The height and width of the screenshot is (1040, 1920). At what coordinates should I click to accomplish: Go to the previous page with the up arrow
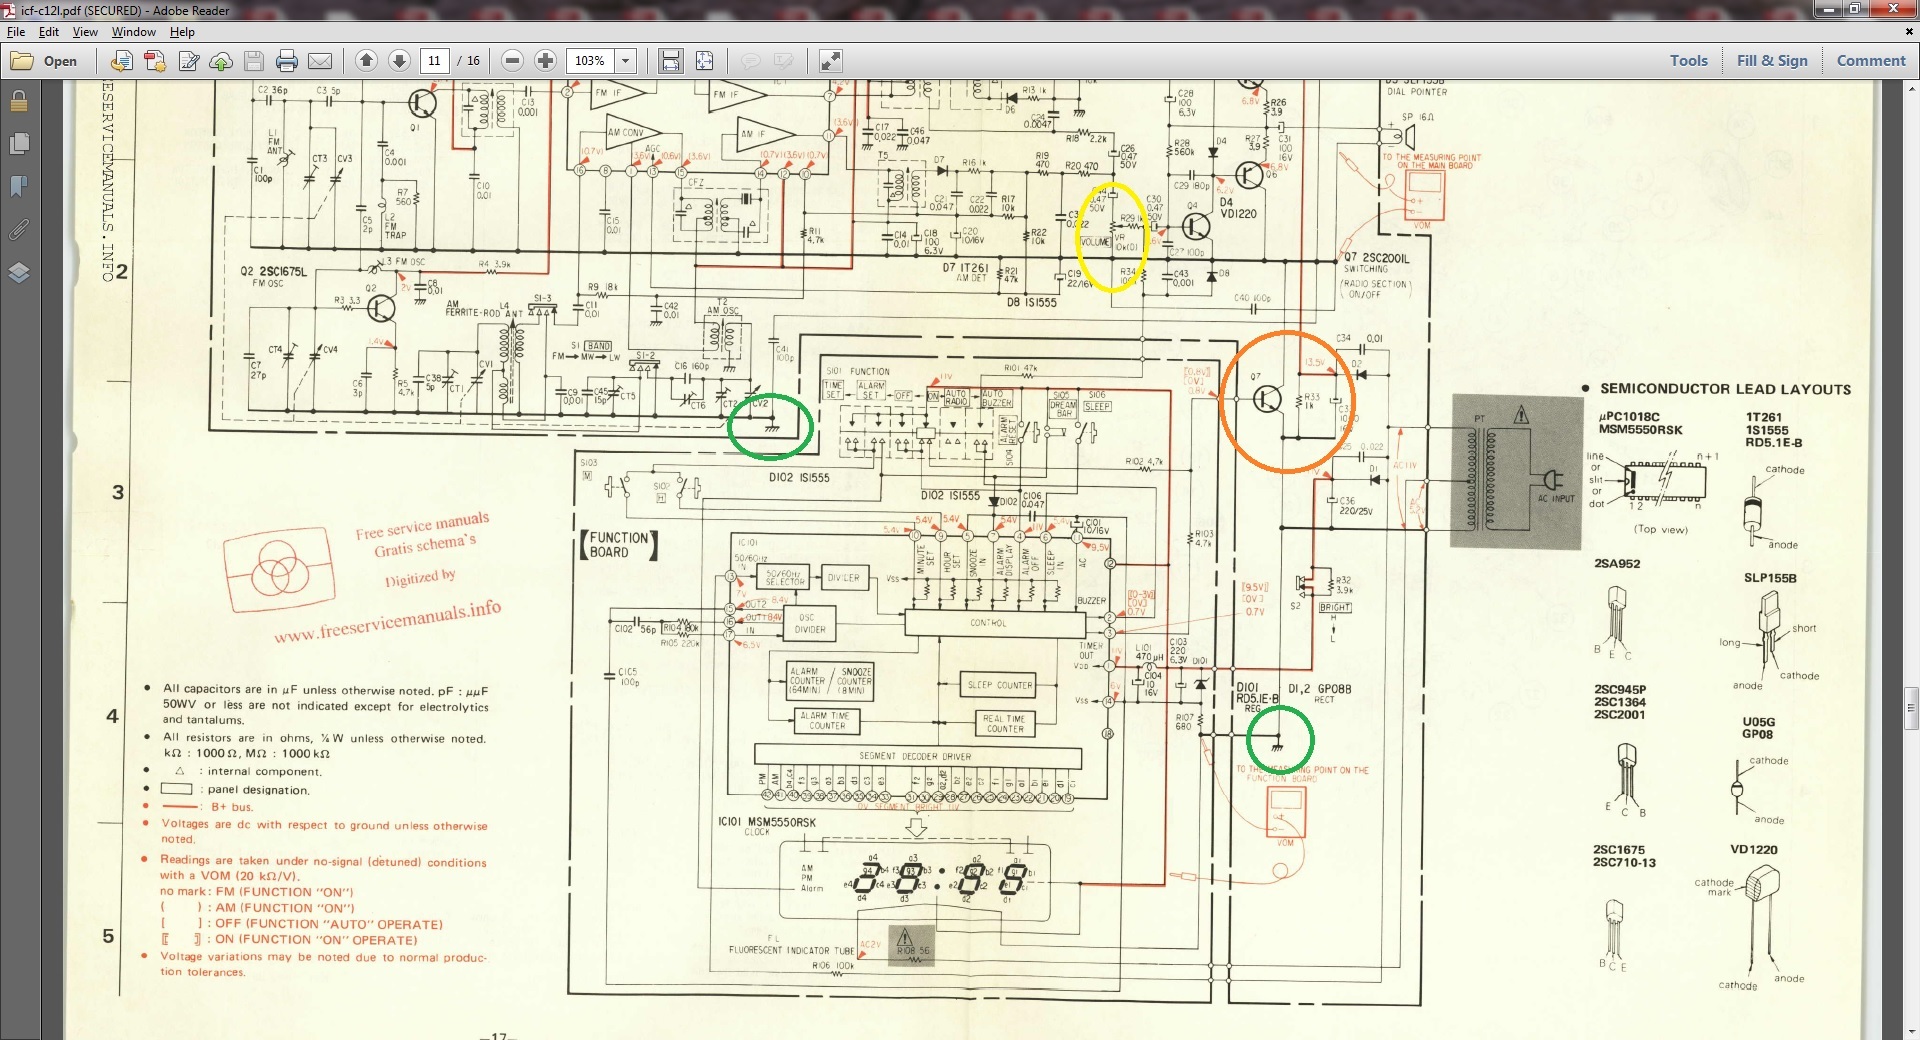(366, 61)
